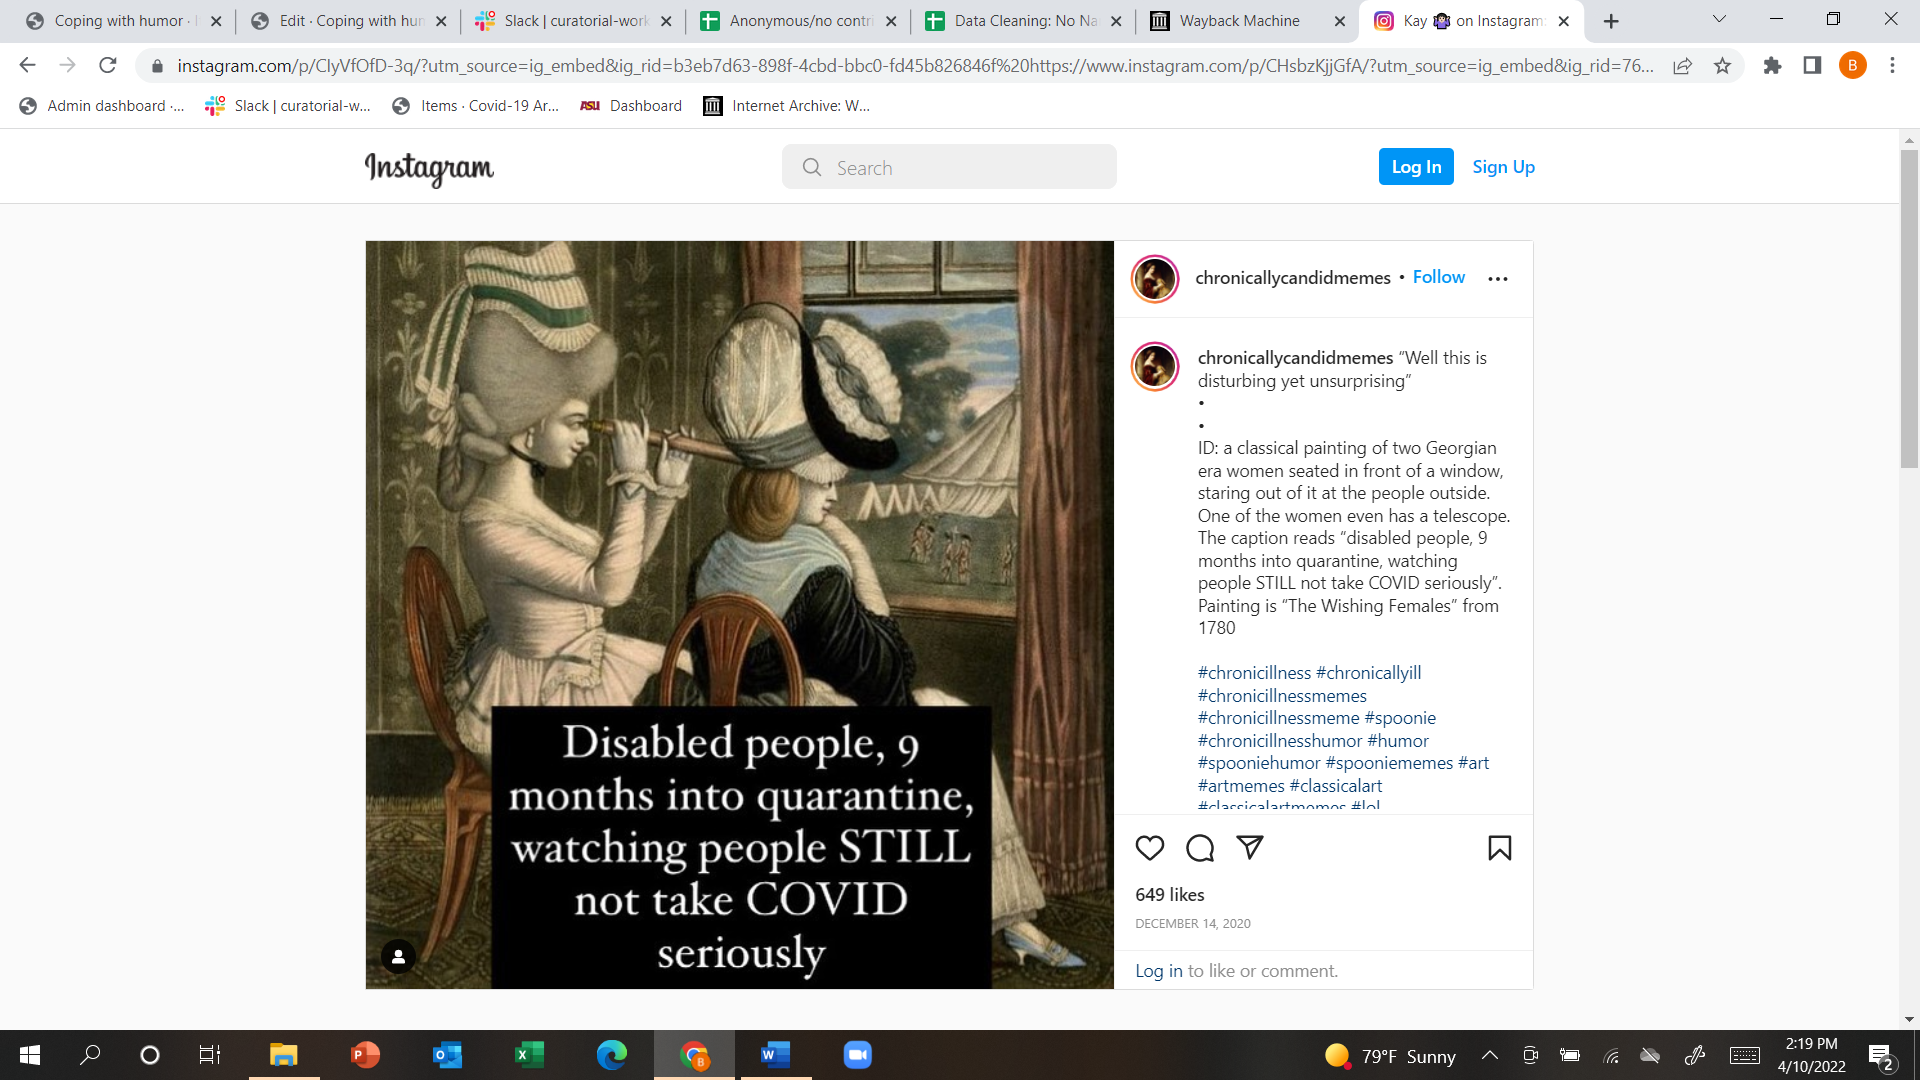Open the Instagram logo home link

coord(429,168)
